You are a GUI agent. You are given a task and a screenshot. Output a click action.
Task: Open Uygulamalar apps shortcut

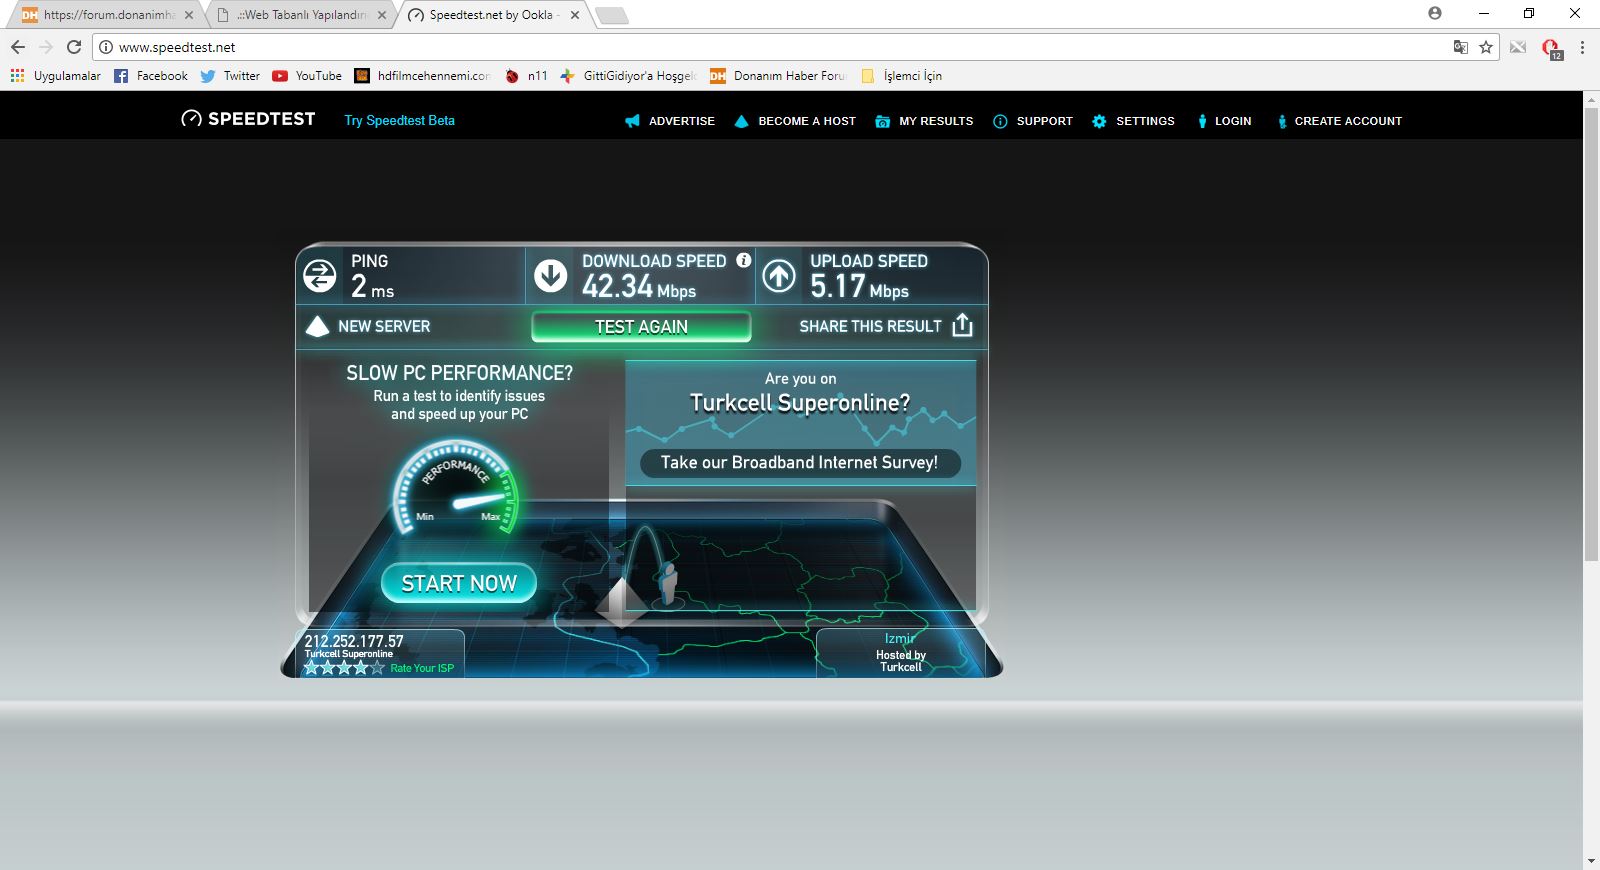(56, 76)
